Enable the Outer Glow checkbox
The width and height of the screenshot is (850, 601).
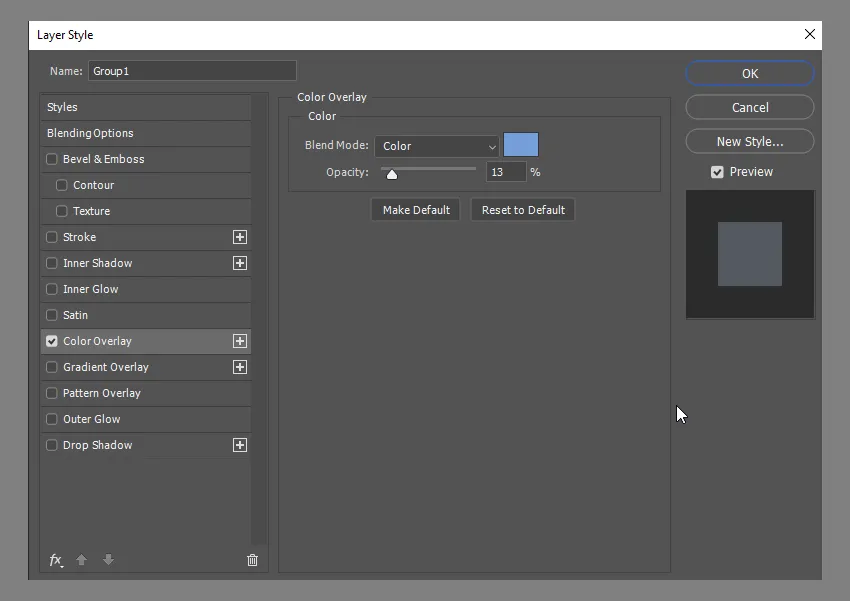(x=52, y=419)
